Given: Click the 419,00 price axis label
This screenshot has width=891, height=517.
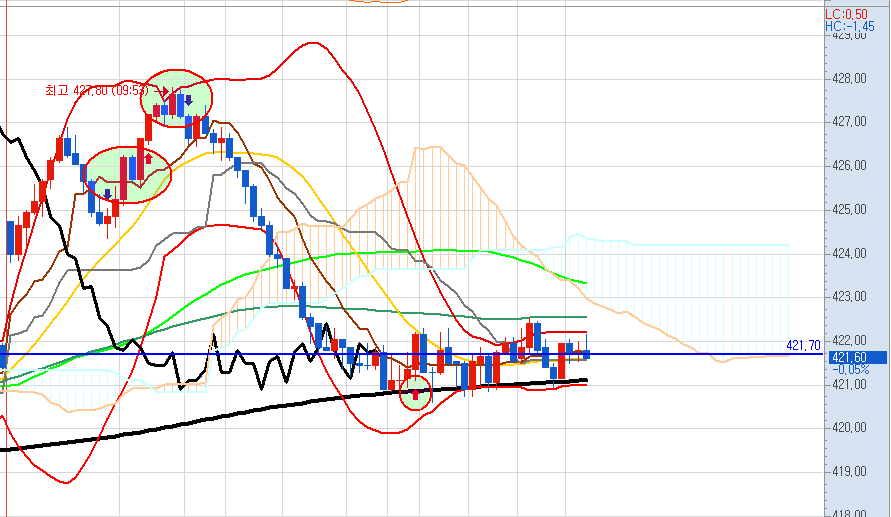Looking at the screenshot, I should click(x=850, y=472).
